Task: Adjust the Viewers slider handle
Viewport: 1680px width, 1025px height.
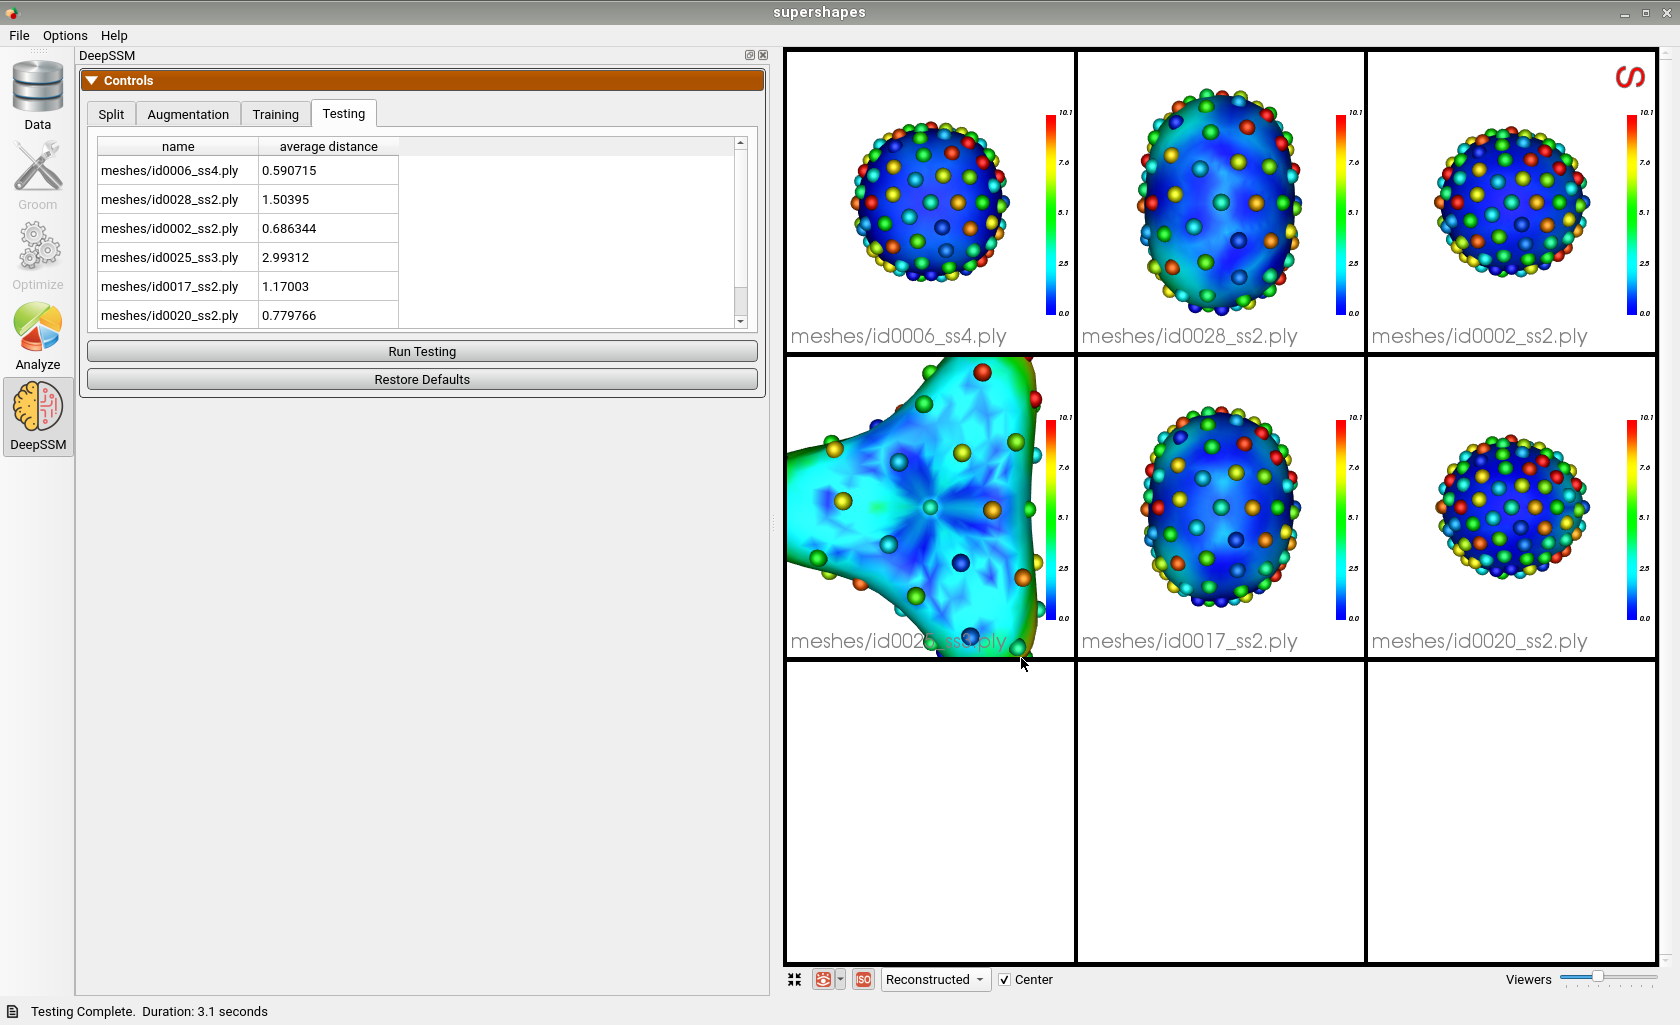Action: point(1598,977)
